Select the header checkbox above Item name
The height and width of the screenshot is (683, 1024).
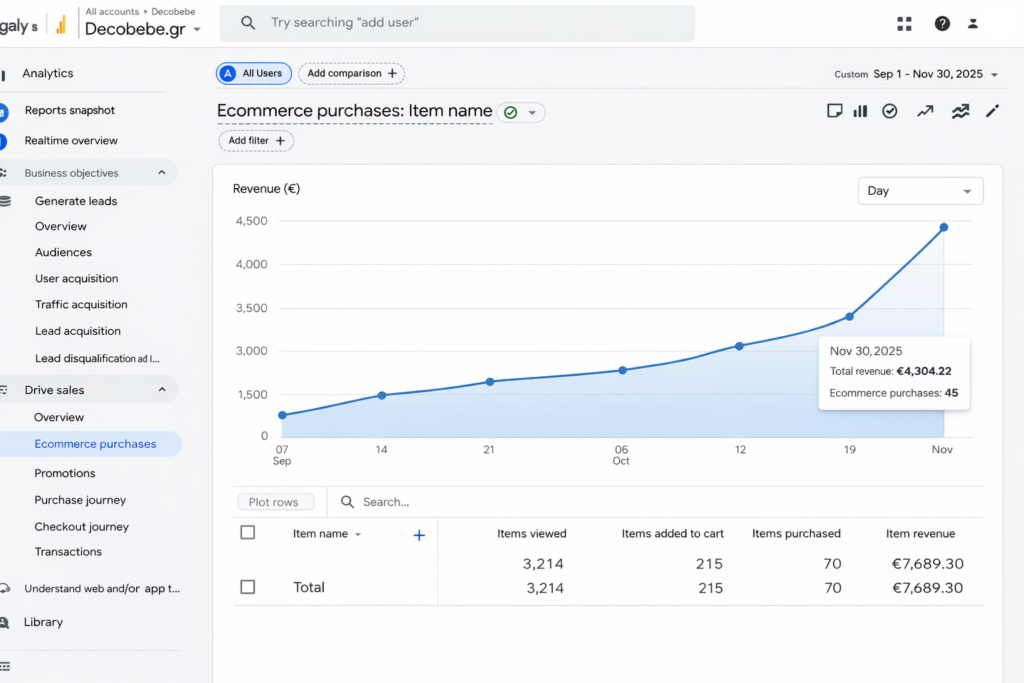pyautogui.click(x=247, y=532)
